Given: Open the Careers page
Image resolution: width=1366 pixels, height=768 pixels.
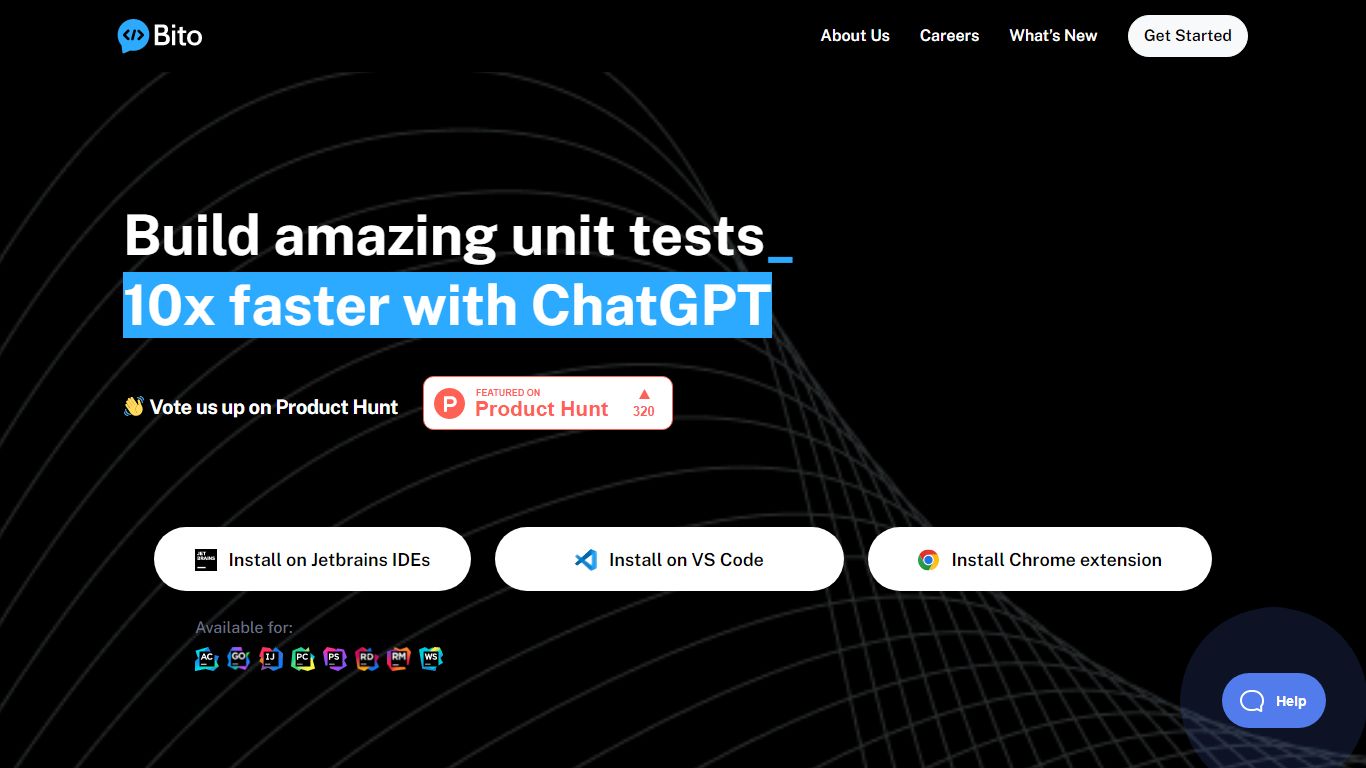Looking at the screenshot, I should tap(949, 35).
